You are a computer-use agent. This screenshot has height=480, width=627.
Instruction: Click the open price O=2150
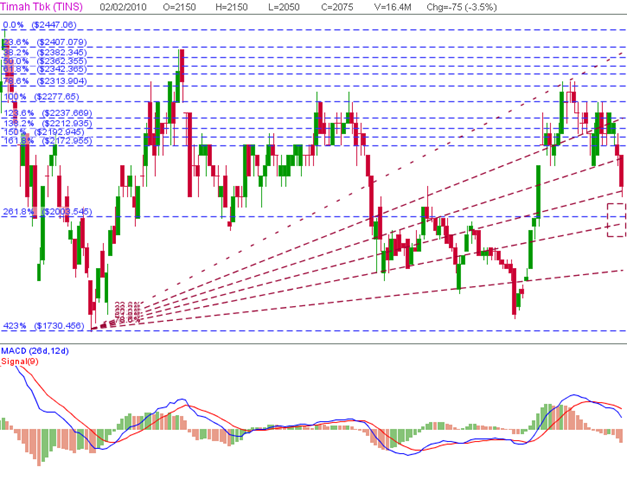click(x=180, y=7)
